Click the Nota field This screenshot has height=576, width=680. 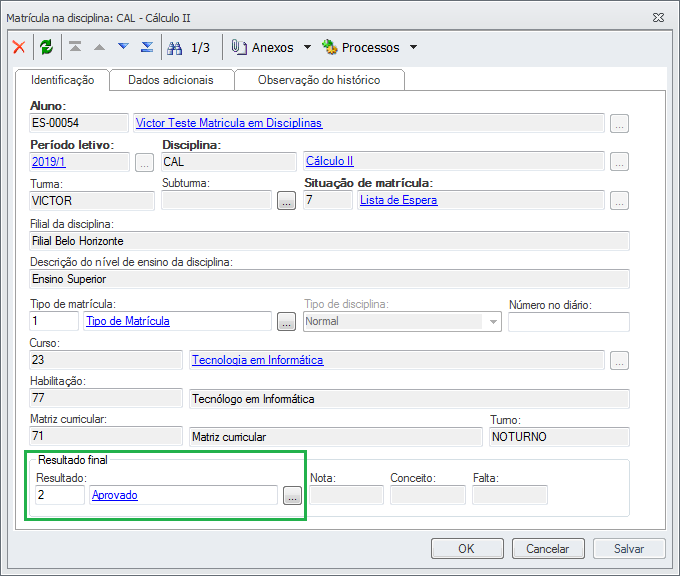347,495
